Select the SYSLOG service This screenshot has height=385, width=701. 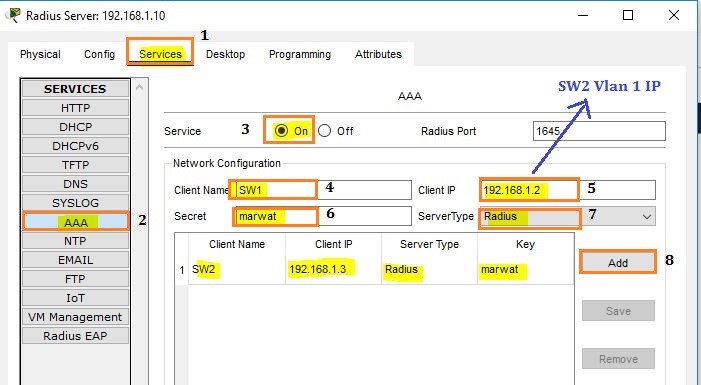75,203
